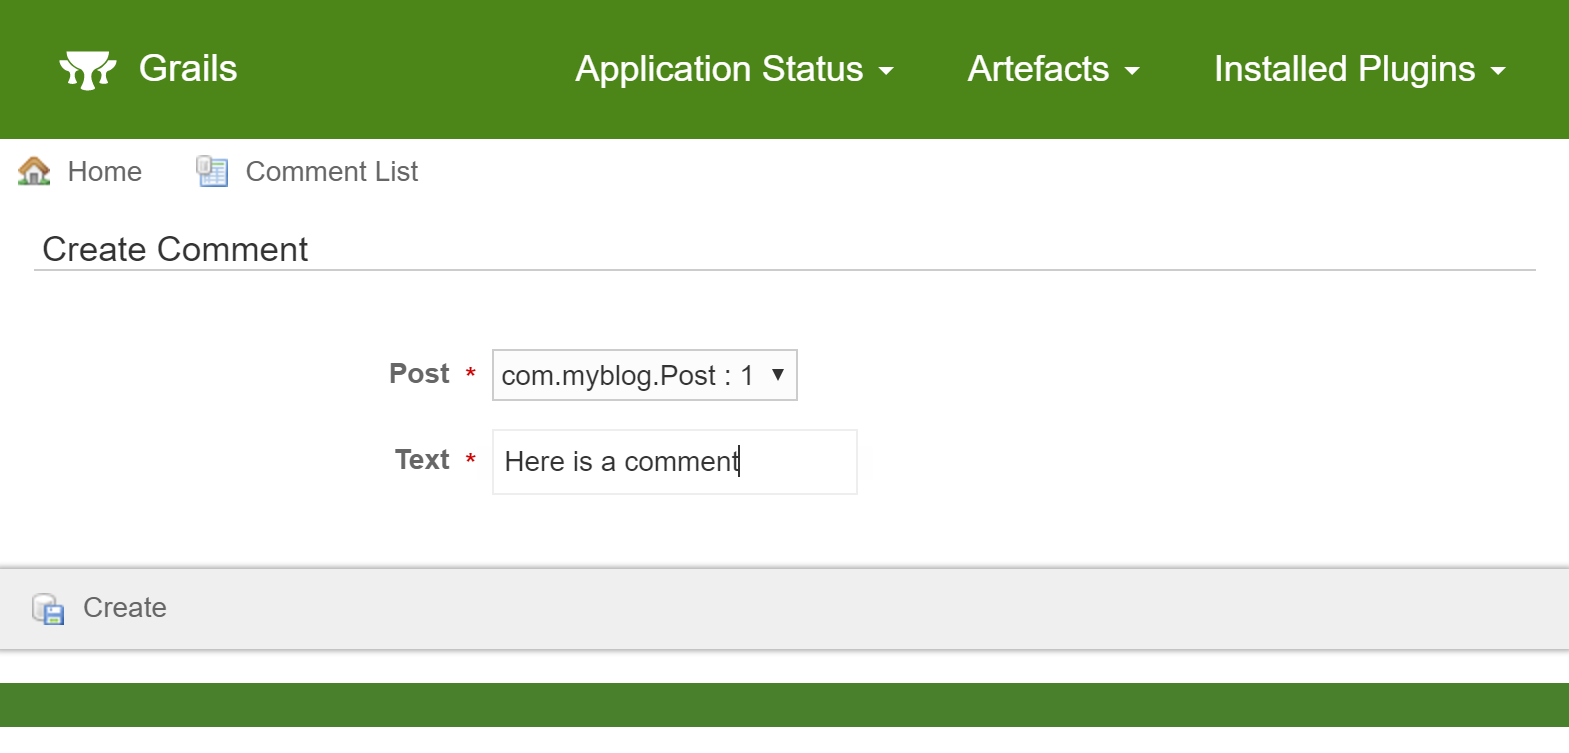Click the Create Comment heading
This screenshot has width=1569, height=753.
(175, 249)
